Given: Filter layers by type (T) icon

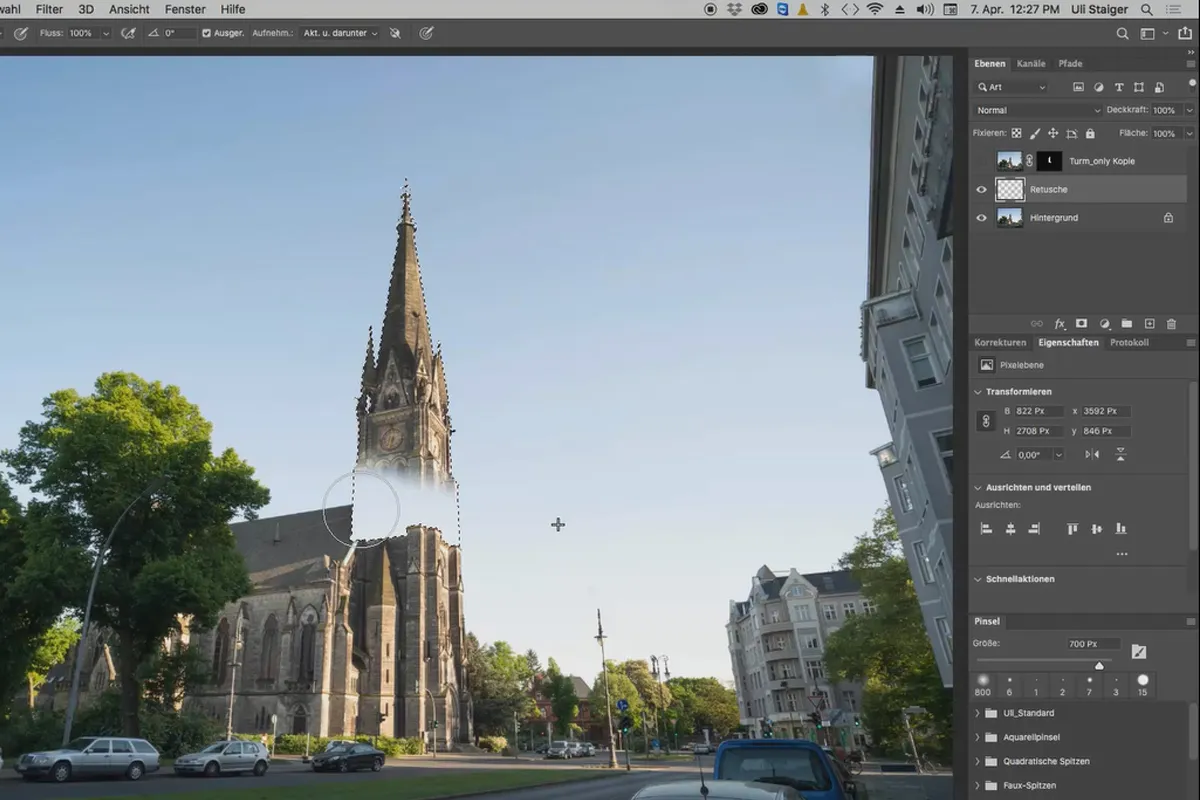Looking at the screenshot, I should [1119, 87].
